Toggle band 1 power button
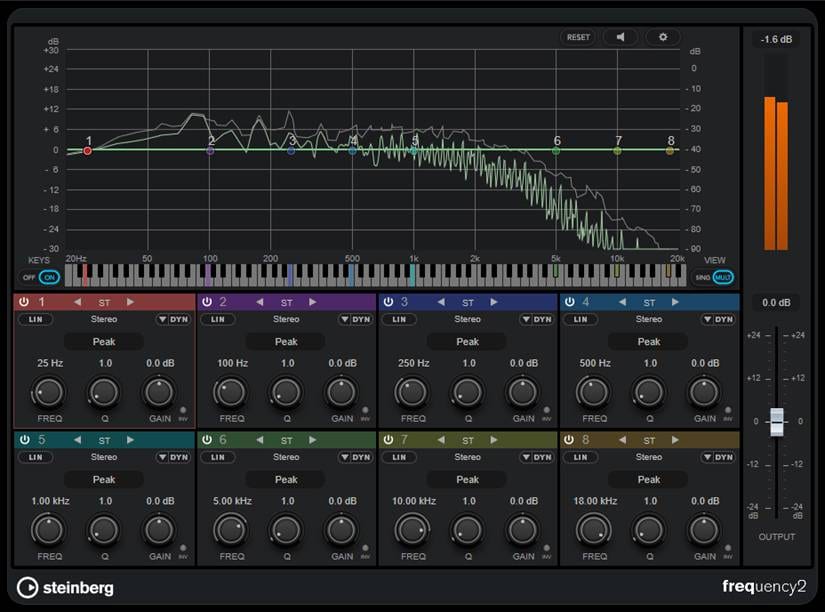Image resolution: width=825 pixels, height=612 pixels. [24, 302]
